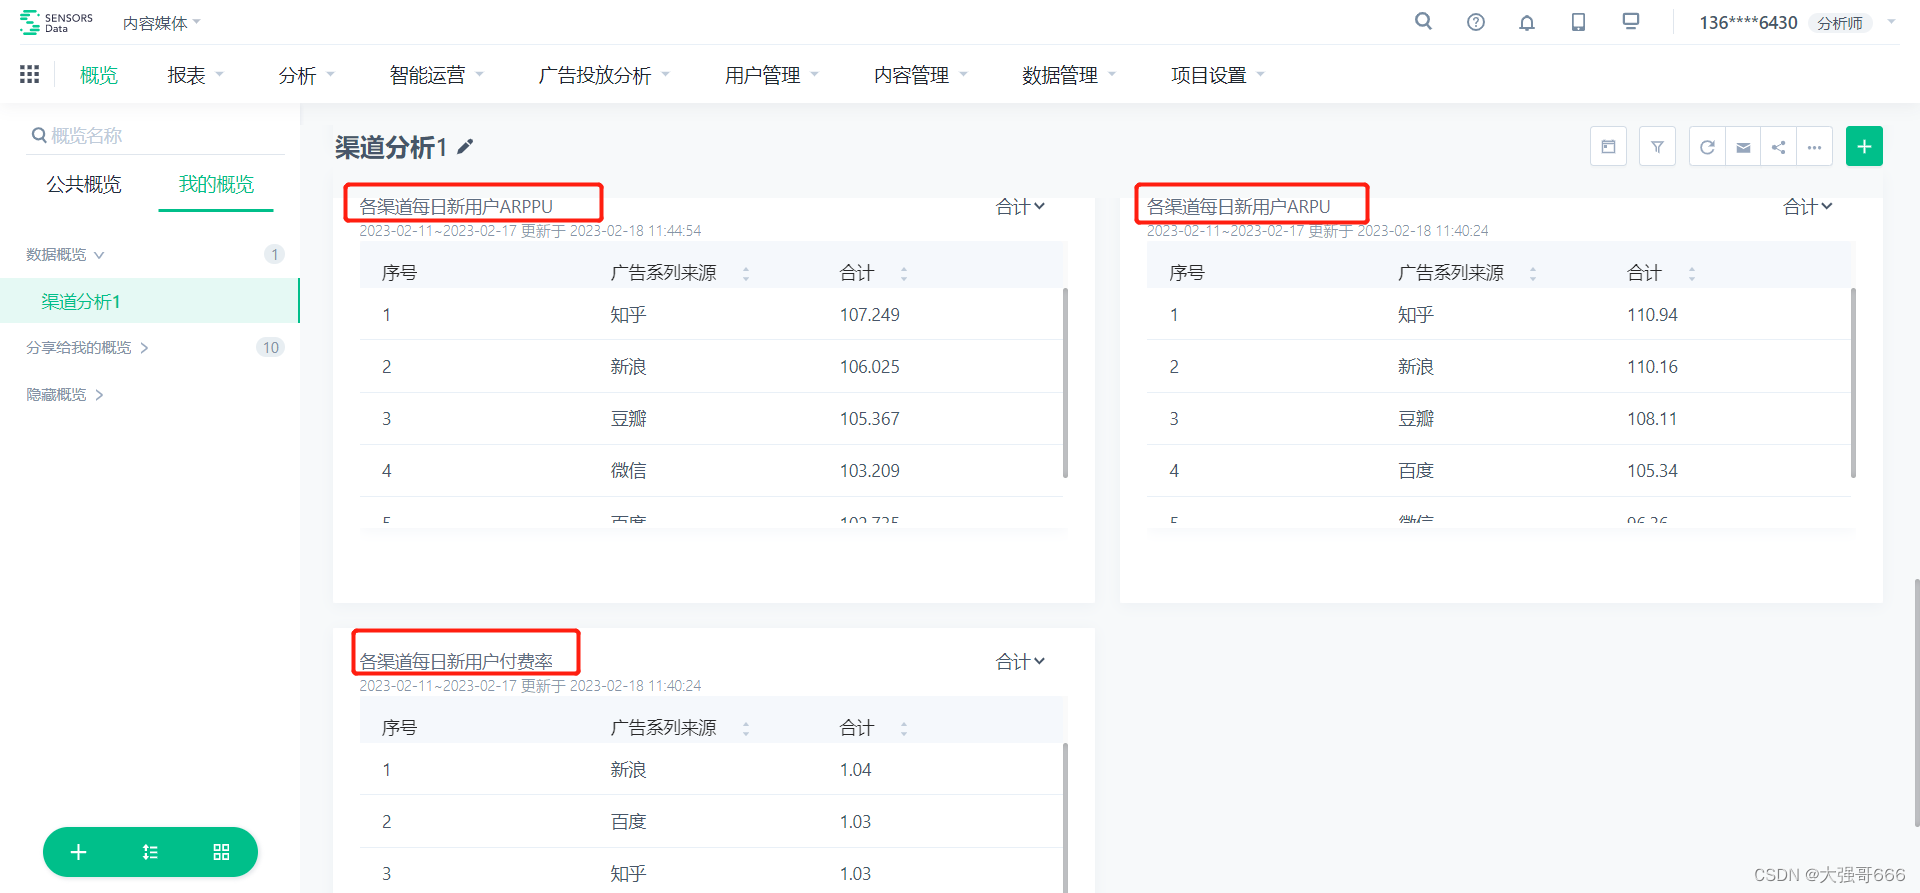Open the search icon in top bar
The width and height of the screenshot is (1920, 893).
1423,21
